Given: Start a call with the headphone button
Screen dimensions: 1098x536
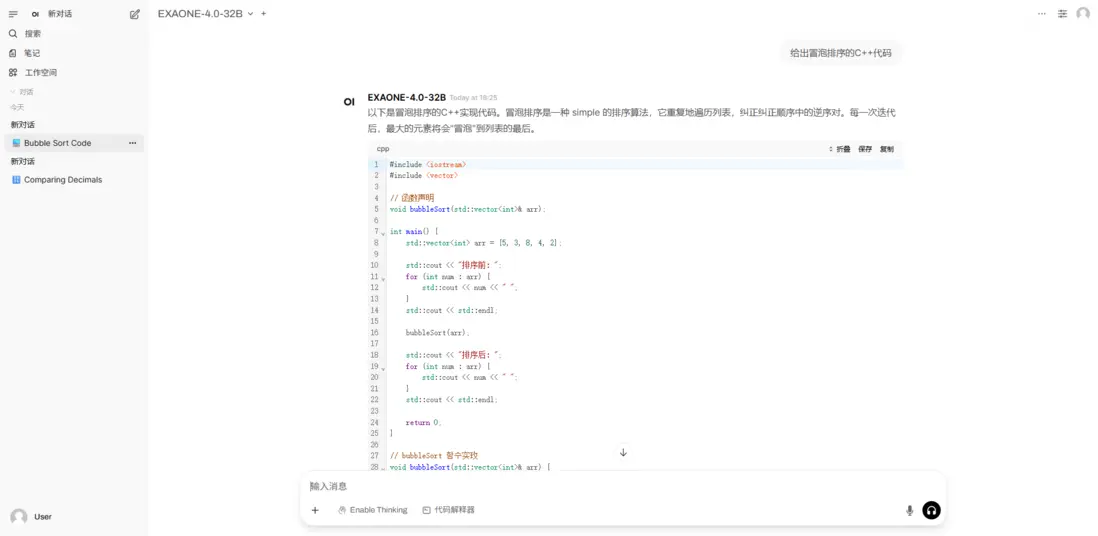Looking at the screenshot, I should pos(931,510).
